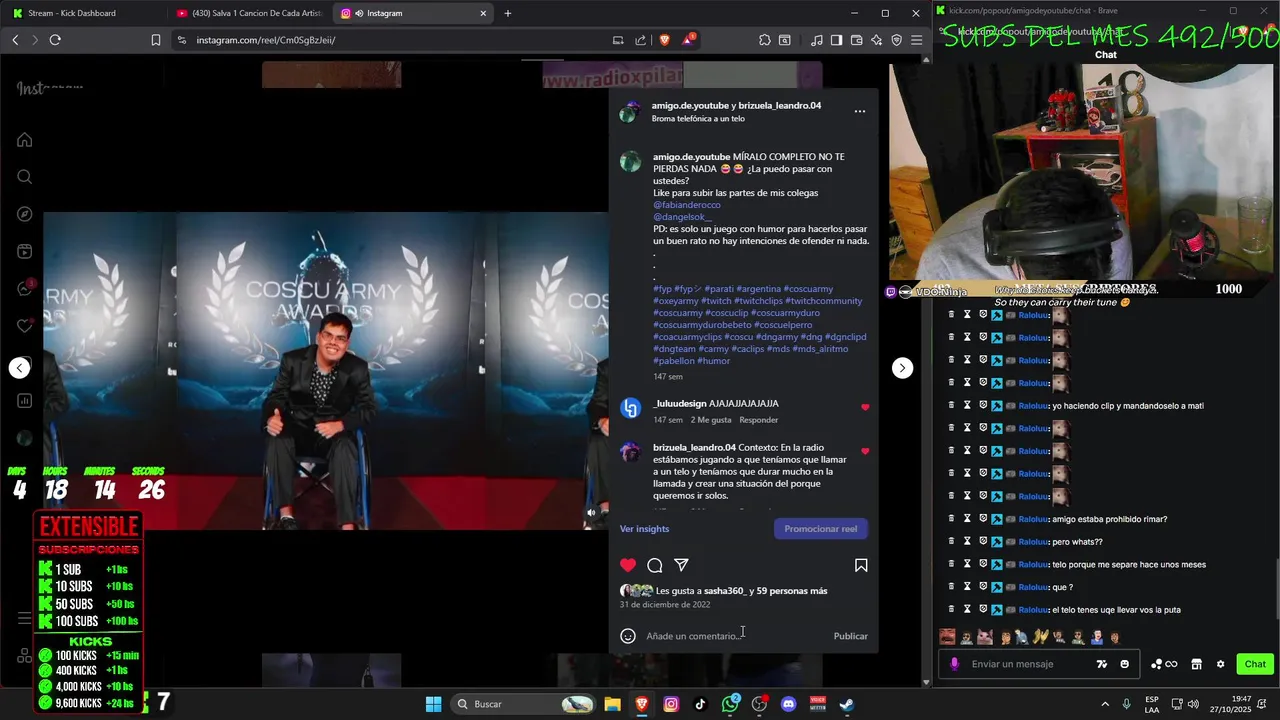Reload the Instagram page
Viewport: 1280px width, 720px height.
pos(55,40)
